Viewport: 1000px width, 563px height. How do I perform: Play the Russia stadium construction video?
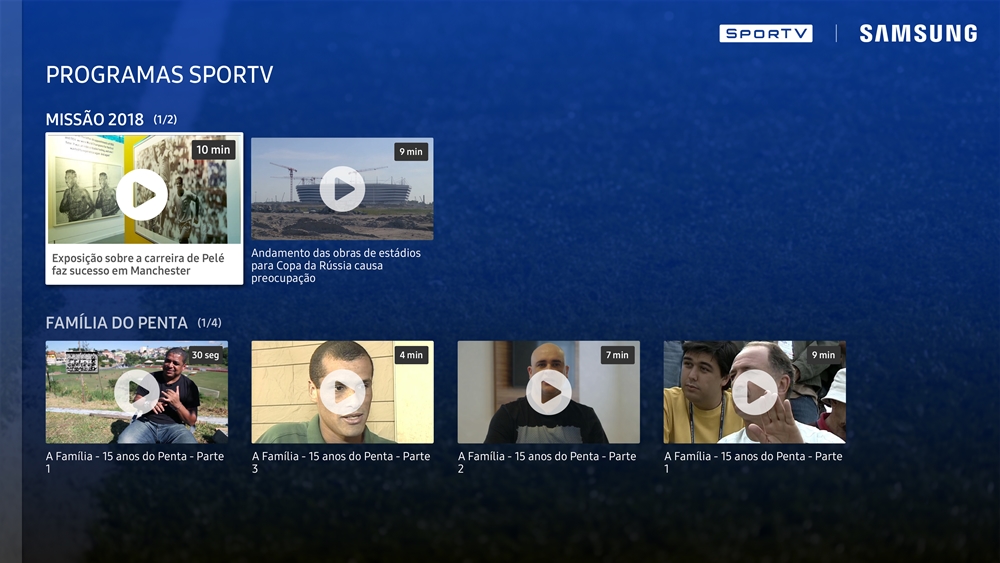click(342, 189)
